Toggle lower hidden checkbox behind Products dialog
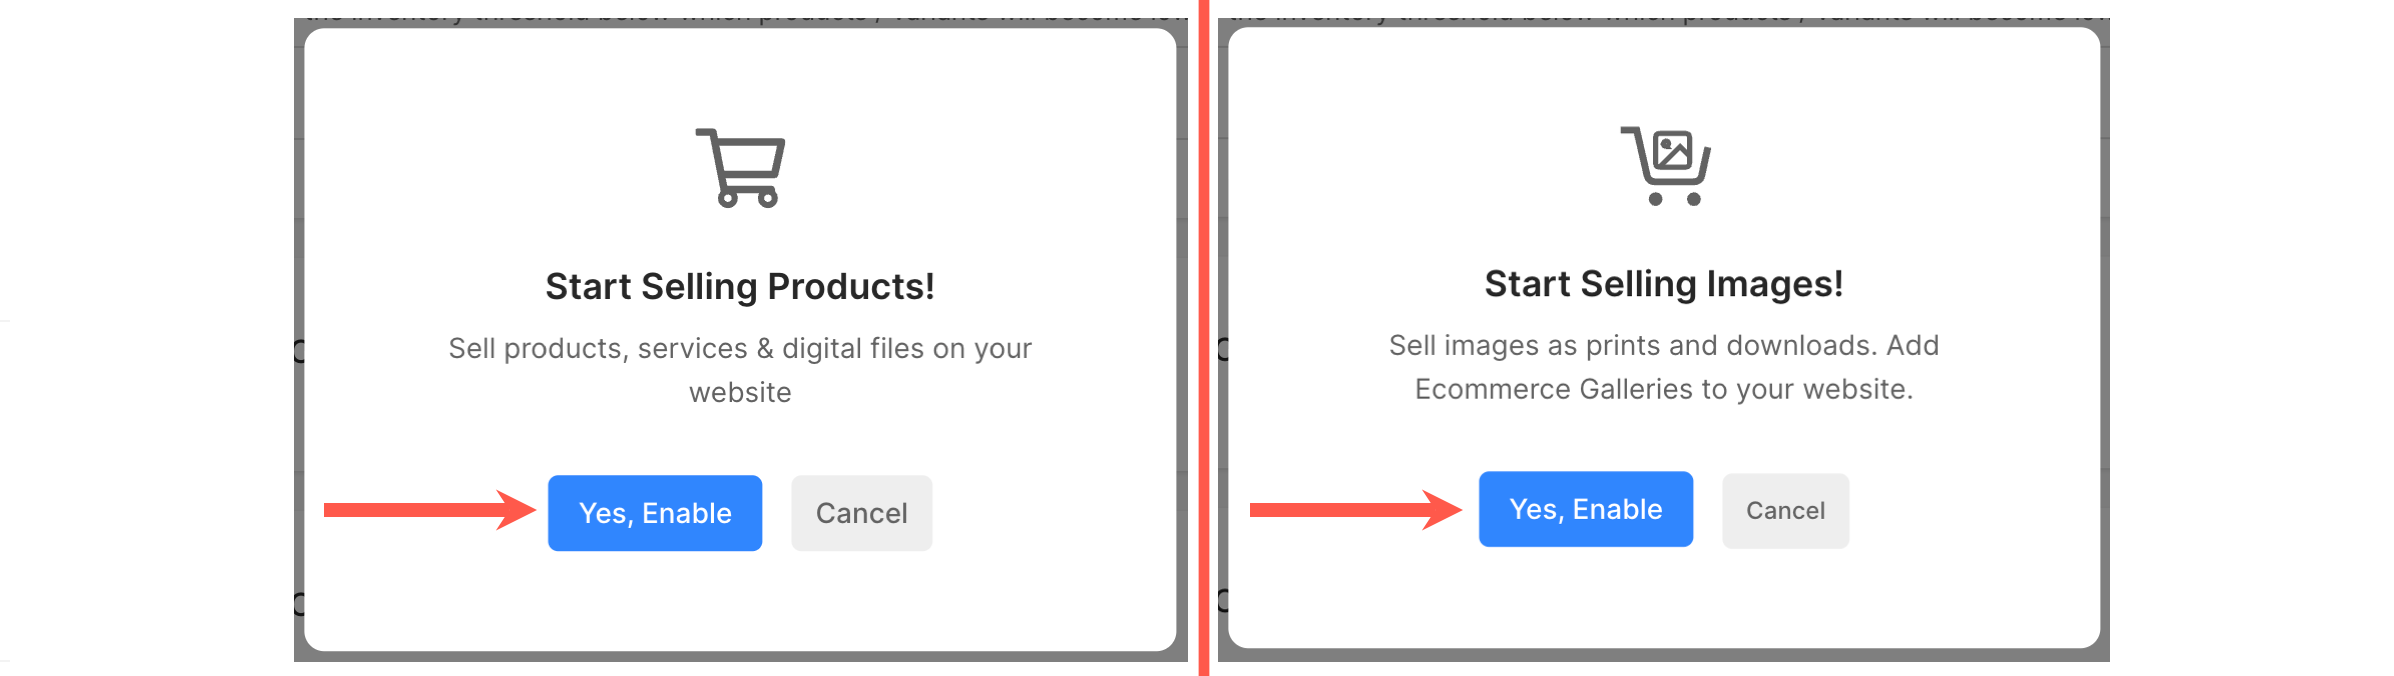 (x=299, y=603)
